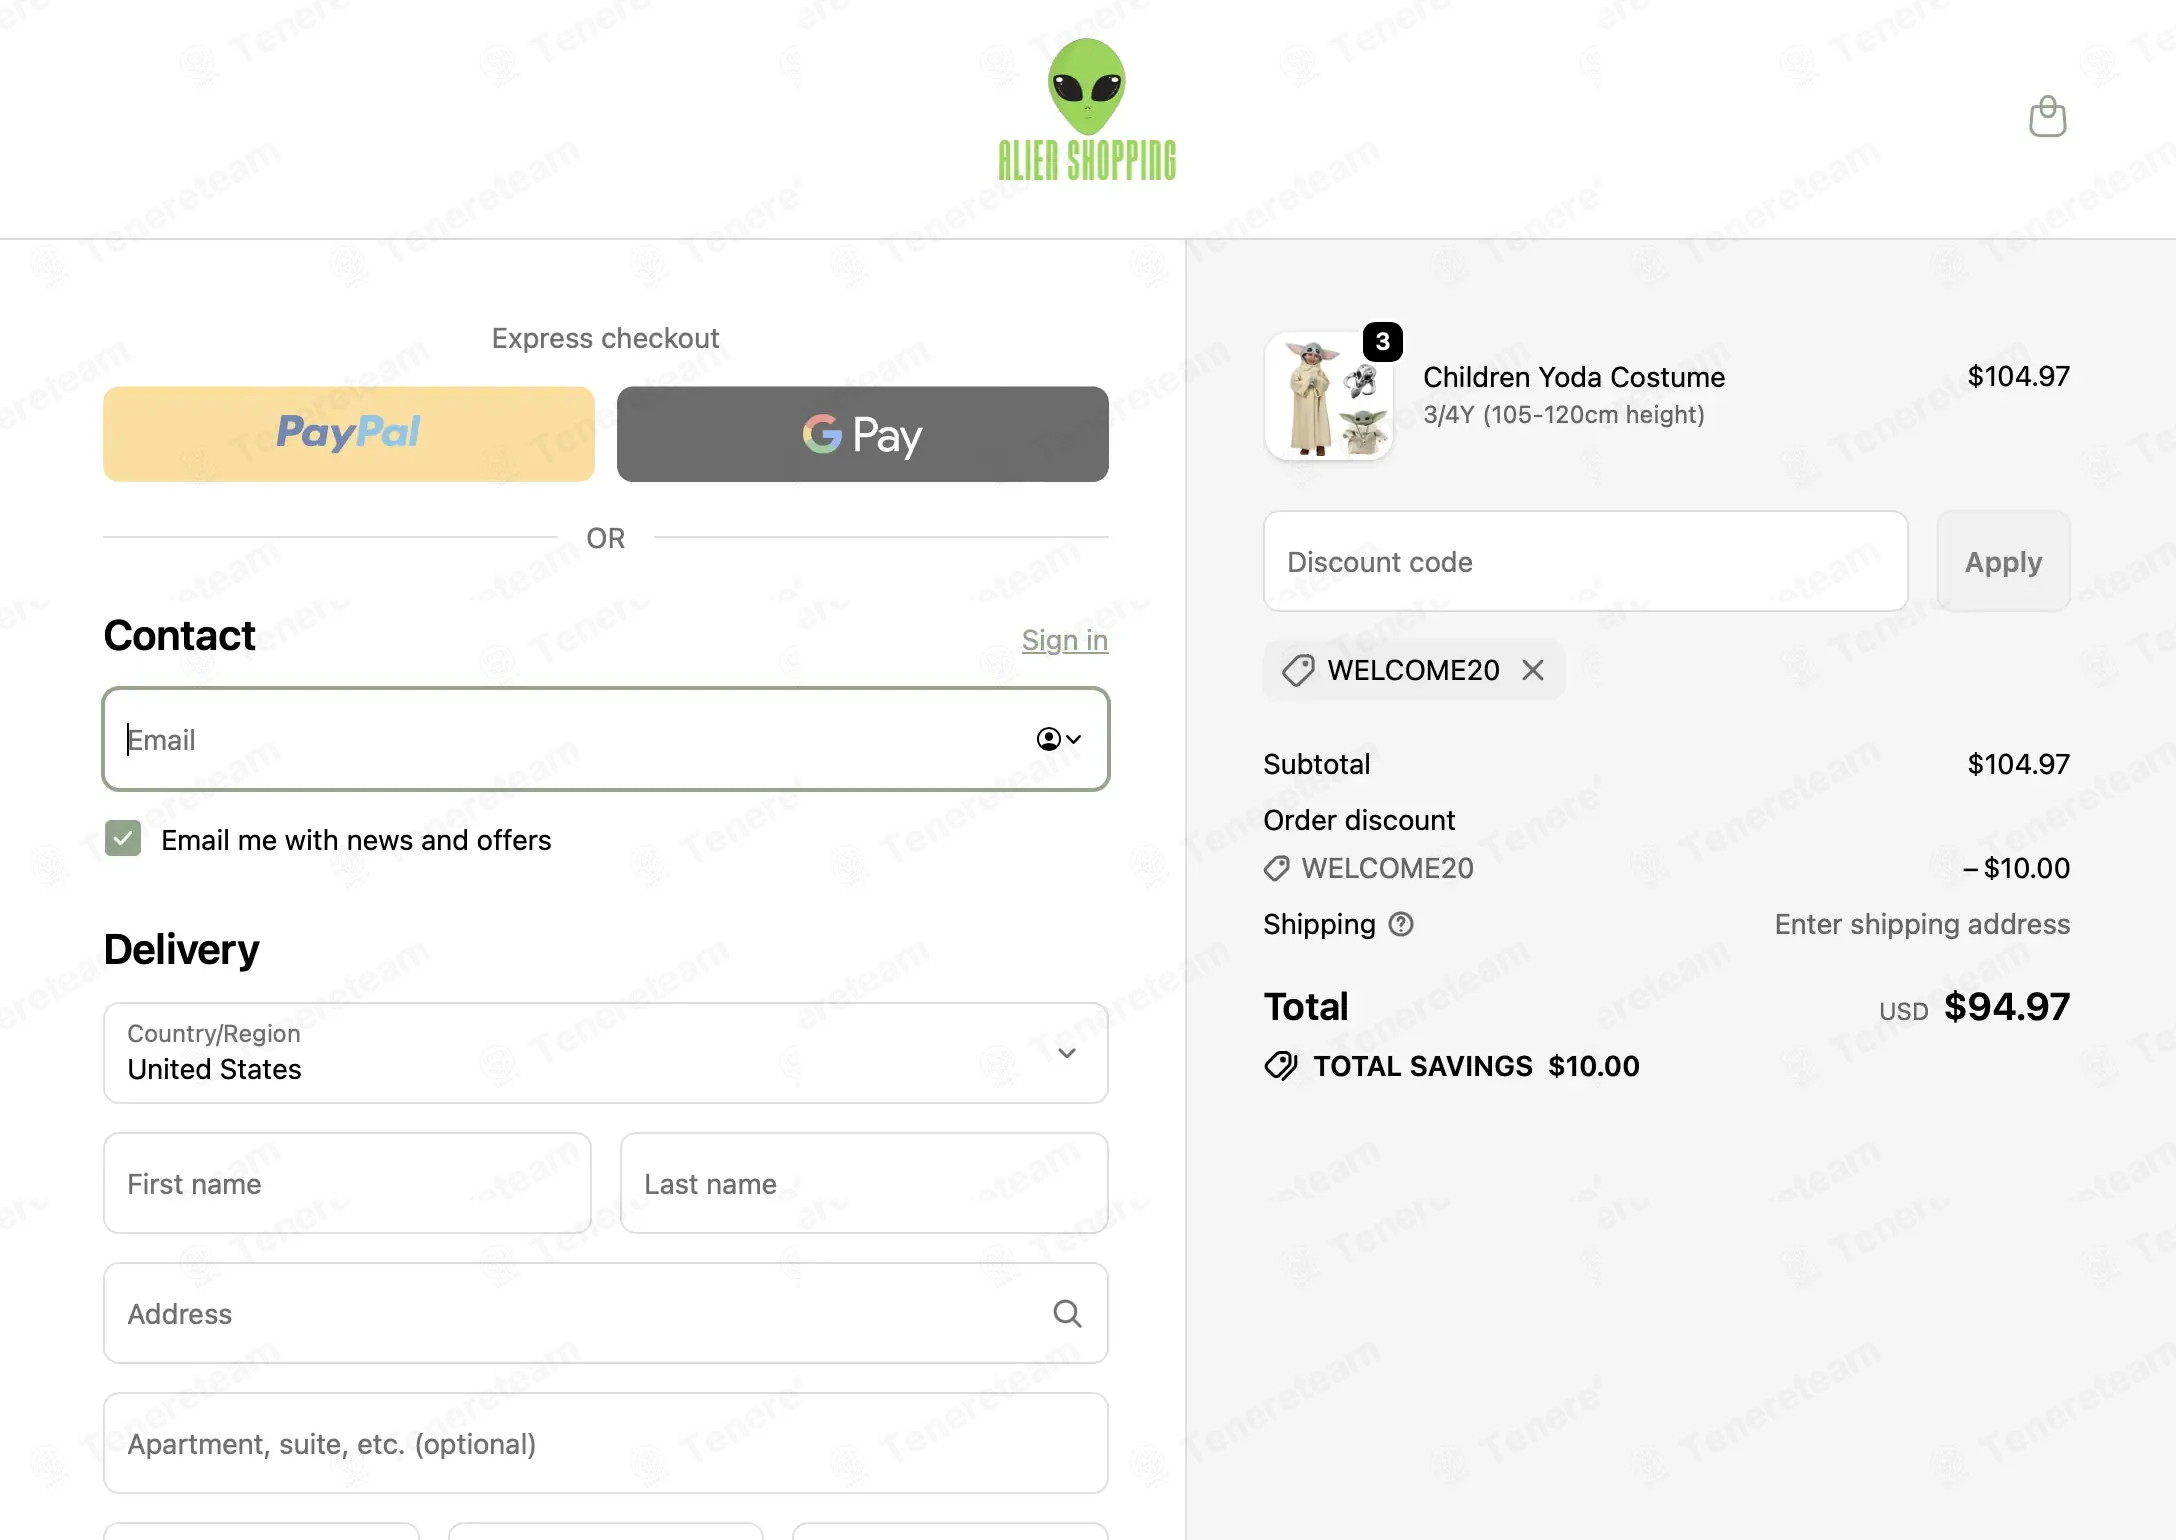Viewport: 2176px width, 1540px height.
Task: Click the Address input field
Action: click(x=606, y=1313)
